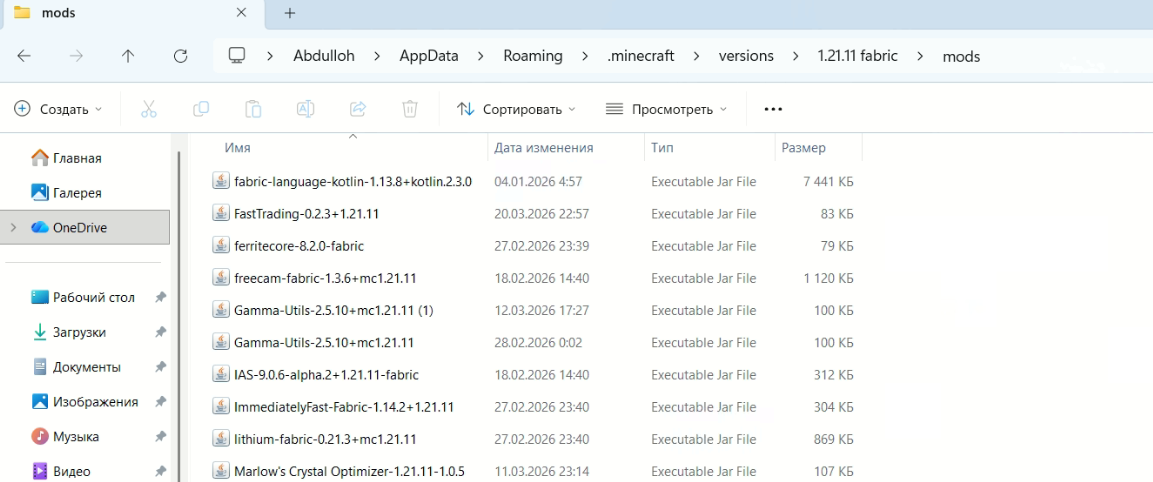Click chevron after versions in address bar
1153x482 pixels.
tap(796, 56)
